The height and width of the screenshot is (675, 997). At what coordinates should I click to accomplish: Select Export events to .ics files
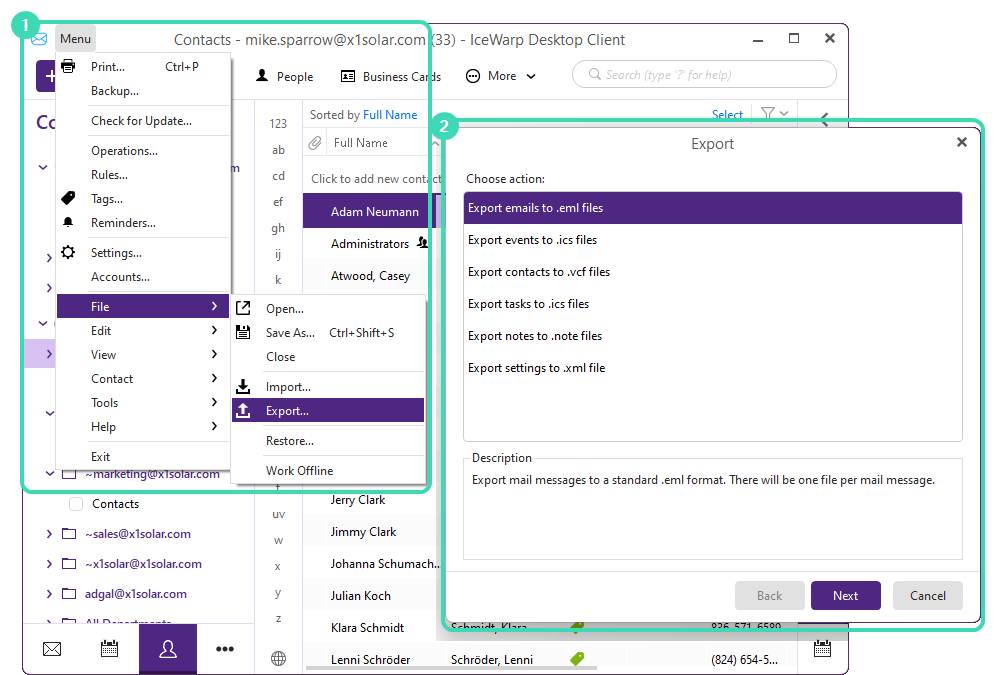pos(713,240)
